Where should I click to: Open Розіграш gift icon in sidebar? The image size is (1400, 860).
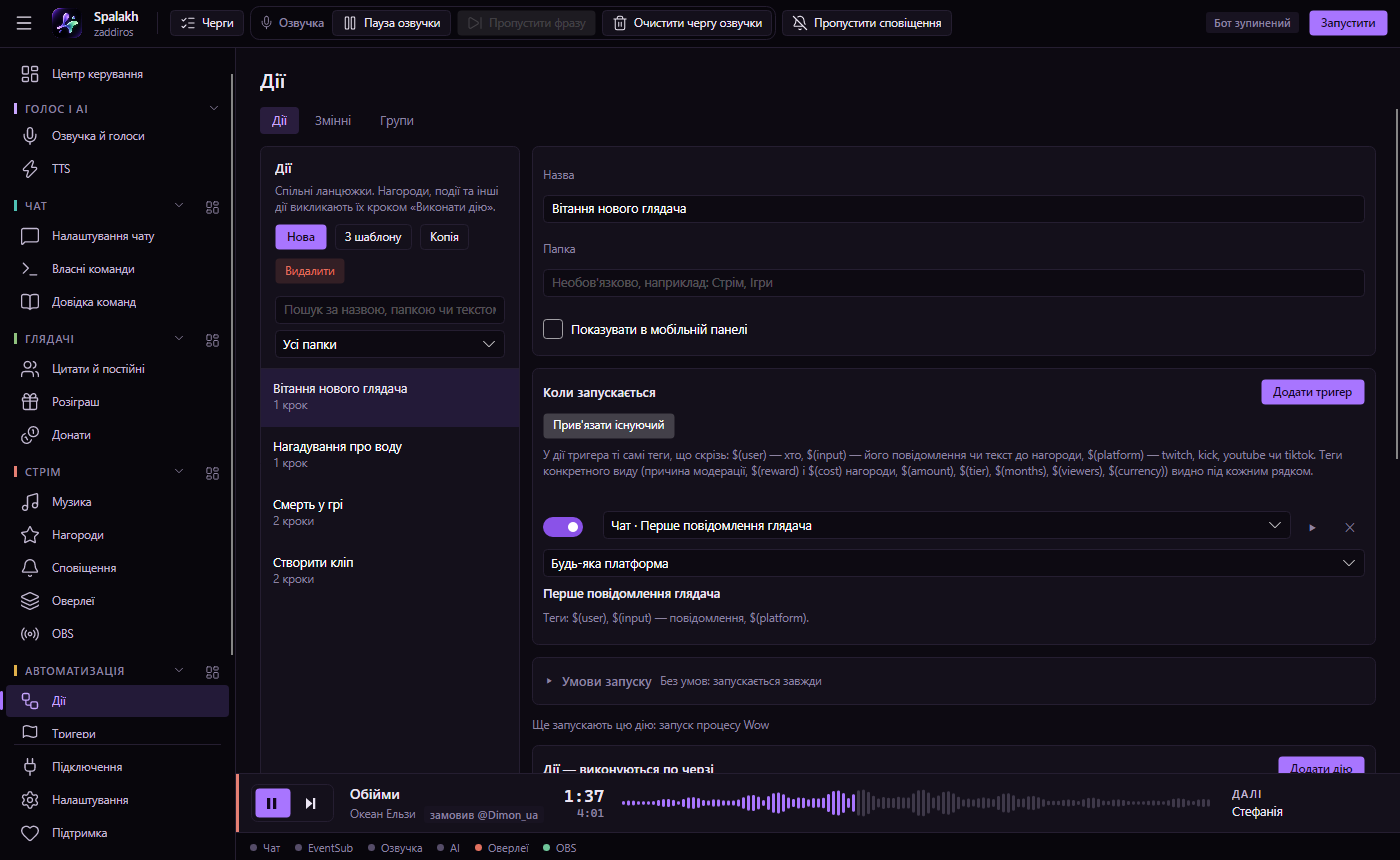click(x=31, y=402)
